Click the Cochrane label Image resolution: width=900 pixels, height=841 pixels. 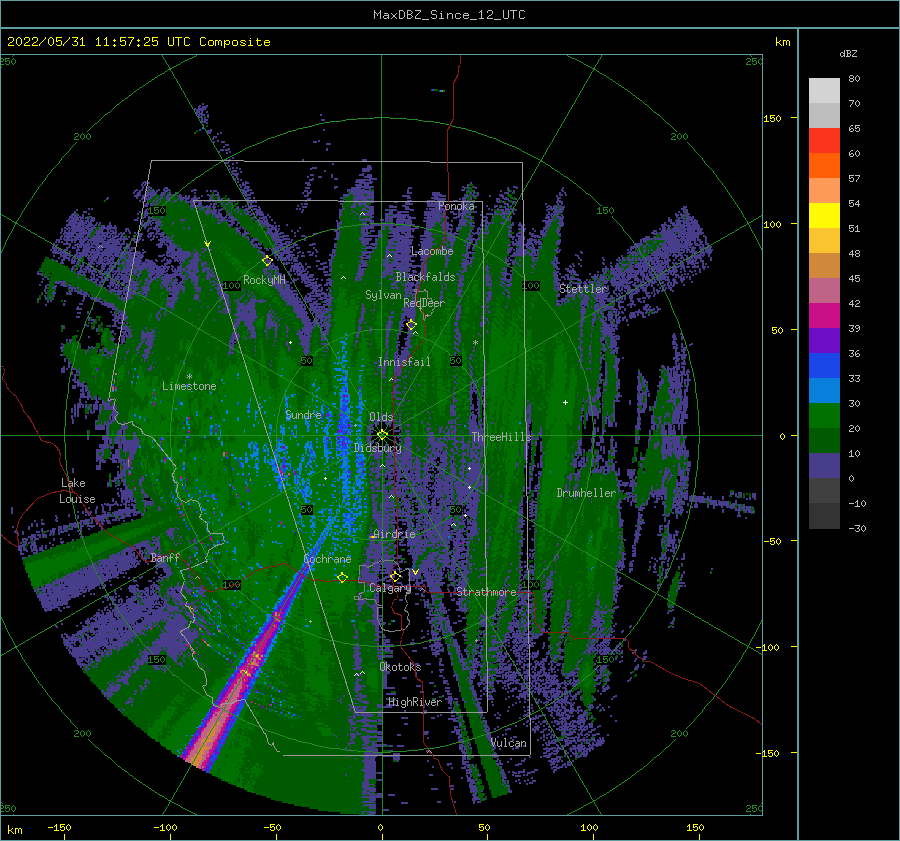pos(327,559)
